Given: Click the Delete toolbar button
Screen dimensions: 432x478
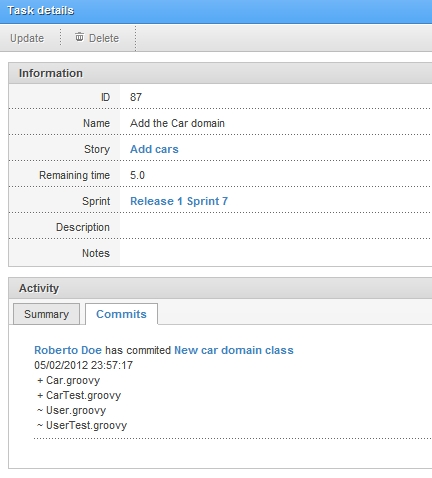Looking at the screenshot, I should click(97, 38).
